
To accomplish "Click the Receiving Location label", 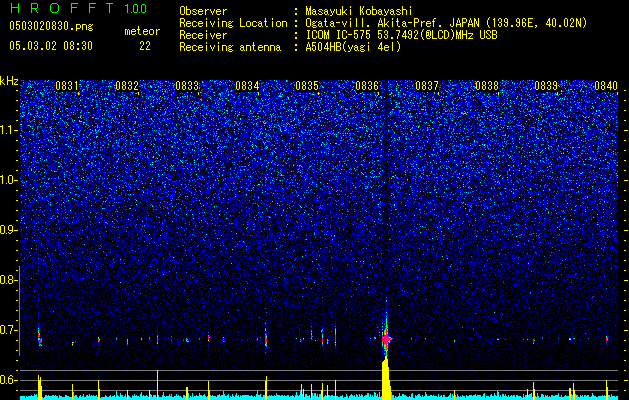I will 233,23.
